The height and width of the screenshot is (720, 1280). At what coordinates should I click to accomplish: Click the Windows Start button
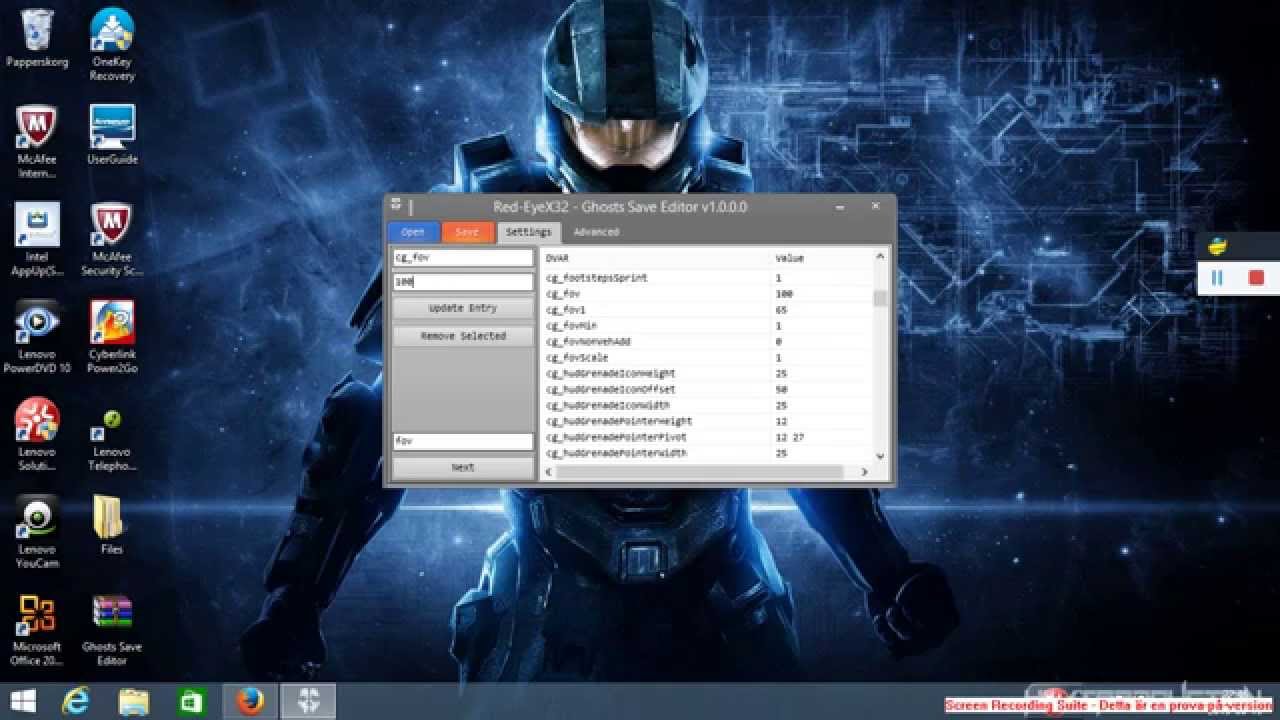(x=22, y=701)
